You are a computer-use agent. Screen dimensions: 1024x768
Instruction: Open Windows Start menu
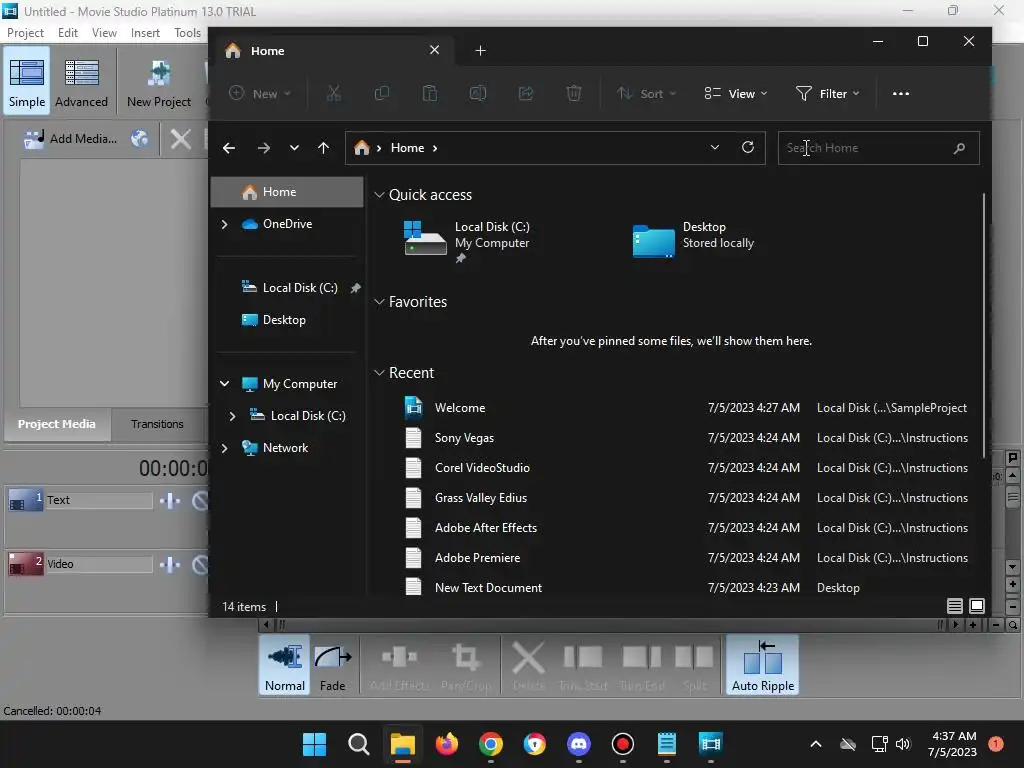pyautogui.click(x=314, y=744)
